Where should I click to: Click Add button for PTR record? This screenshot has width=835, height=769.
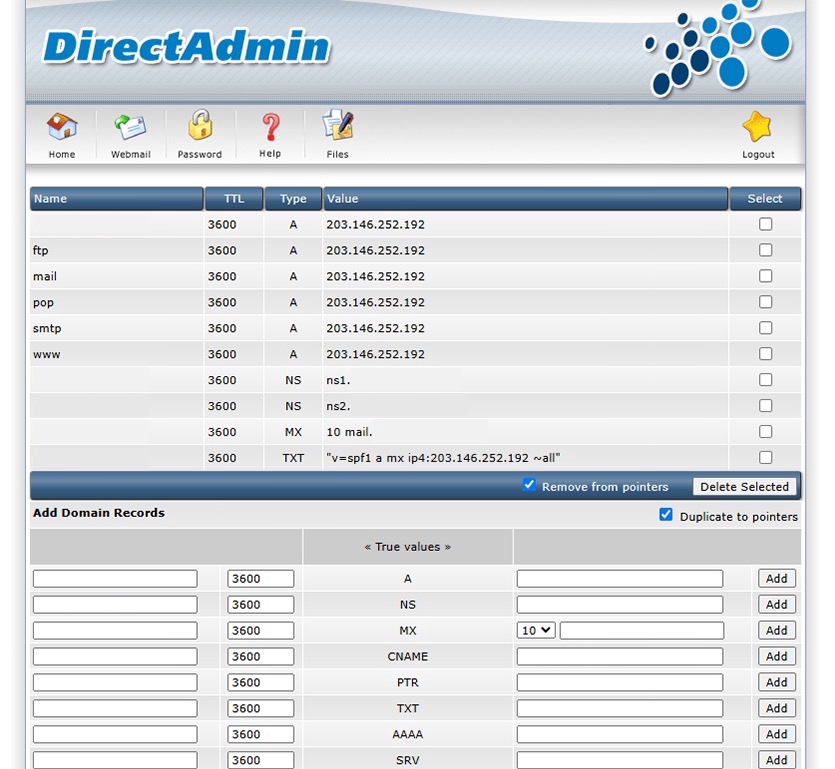[x=776, y=682]
